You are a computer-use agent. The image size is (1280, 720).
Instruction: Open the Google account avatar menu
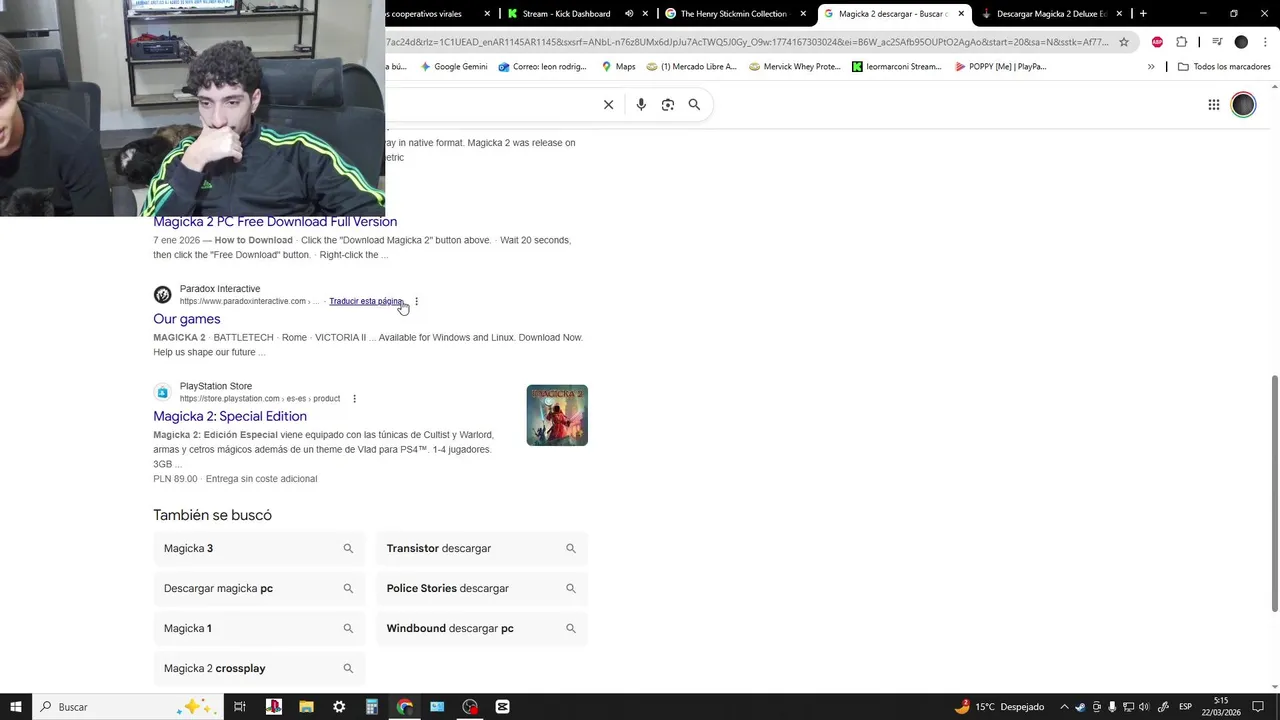1243,105
